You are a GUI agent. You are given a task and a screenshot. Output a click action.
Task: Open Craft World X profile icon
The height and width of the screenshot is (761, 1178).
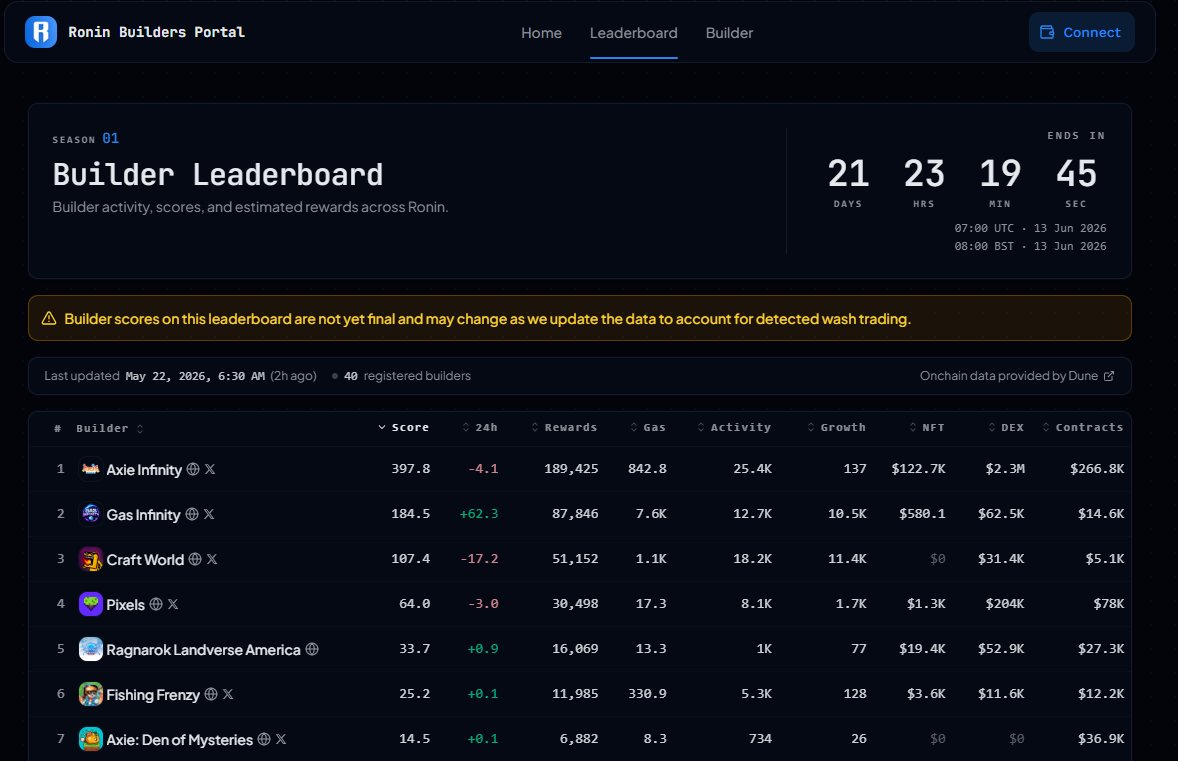[x=212, y=559]
